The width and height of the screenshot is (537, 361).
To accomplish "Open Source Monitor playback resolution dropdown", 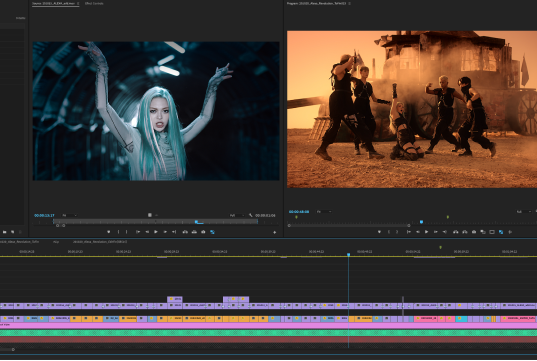I will click(236, 215).
